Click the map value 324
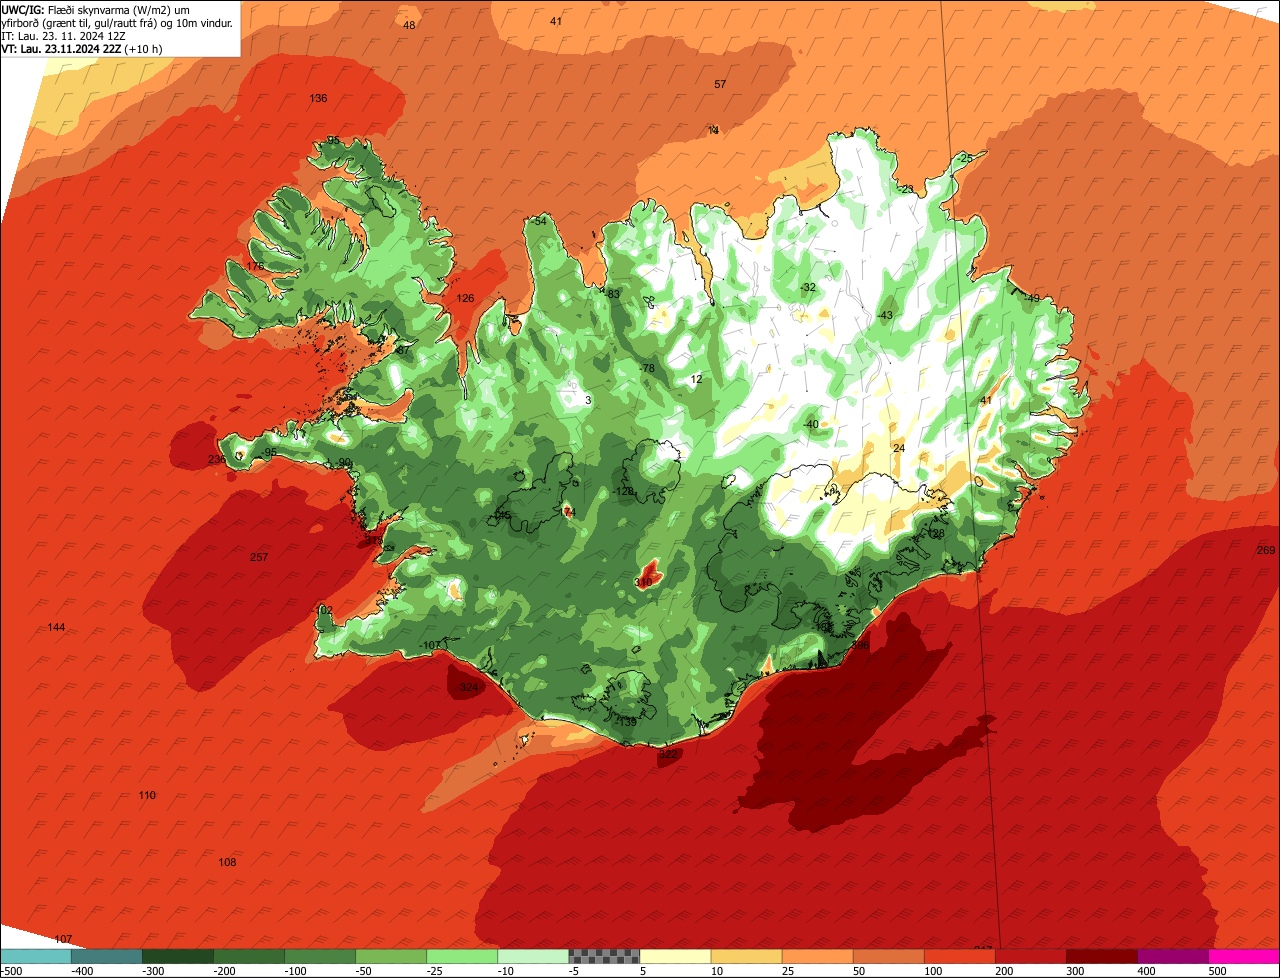This screenshot has height=978, width=1280. coord(468,688)
